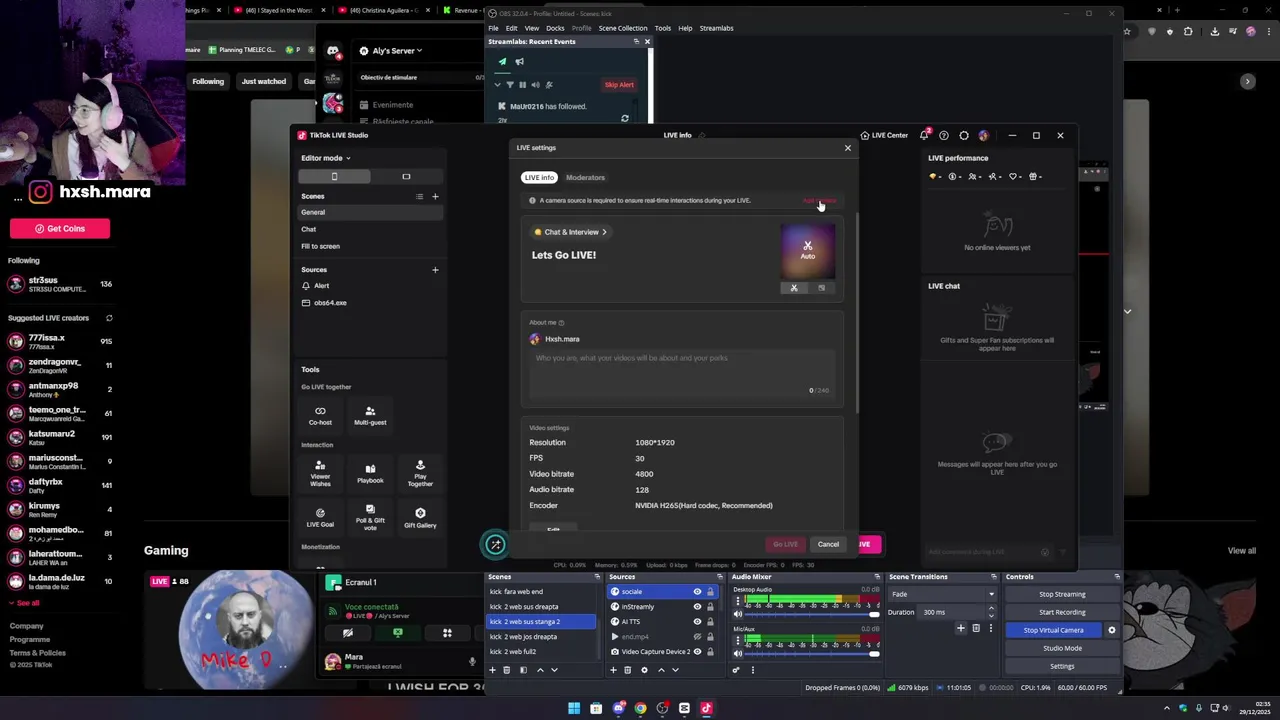Open the virtual camera settings gear
Viewport: 1280px width, 720px height.
pyautogui.click(x=1111, y=630)
